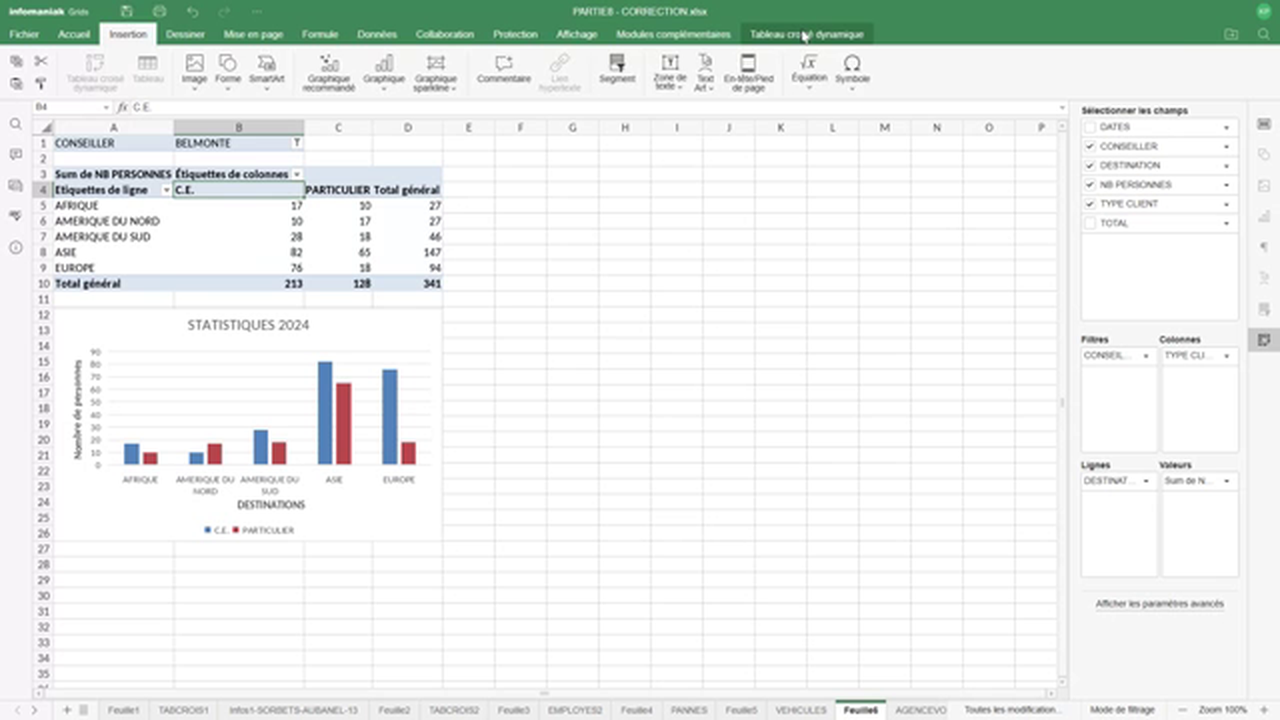
Task: Open the three-dots more options menu
Action: pos(258,11)
